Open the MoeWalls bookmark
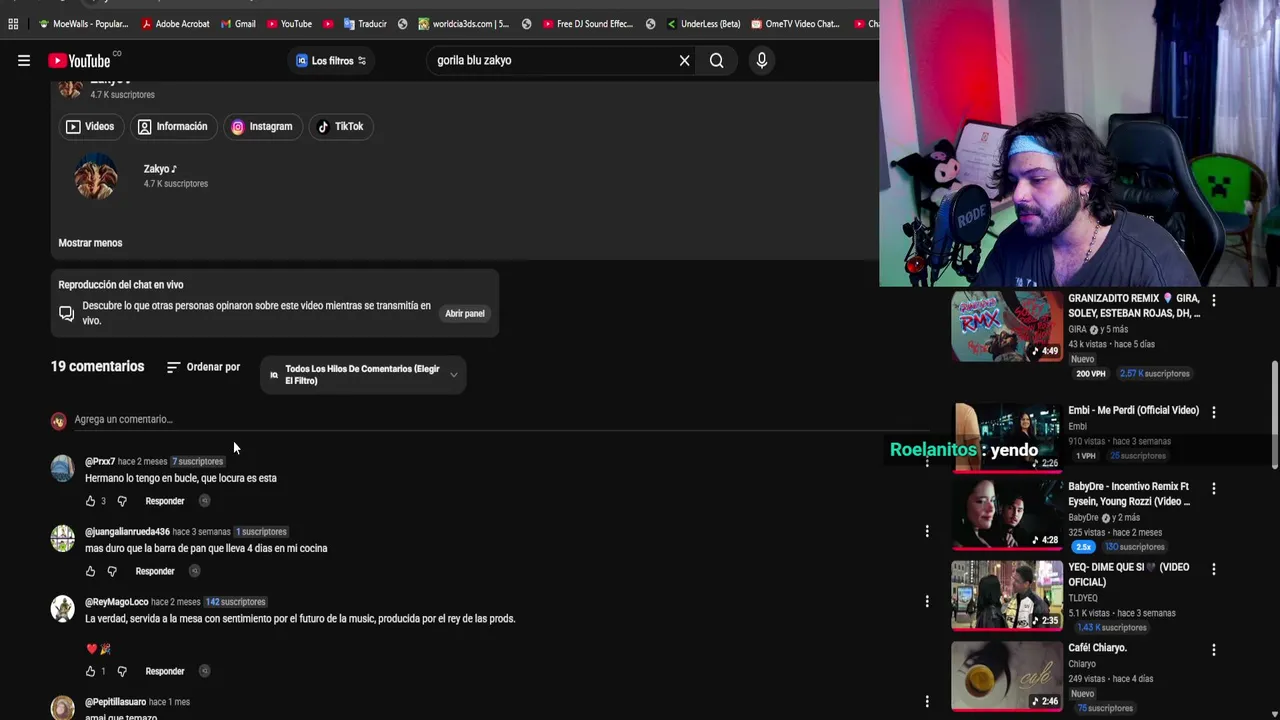 84,24
